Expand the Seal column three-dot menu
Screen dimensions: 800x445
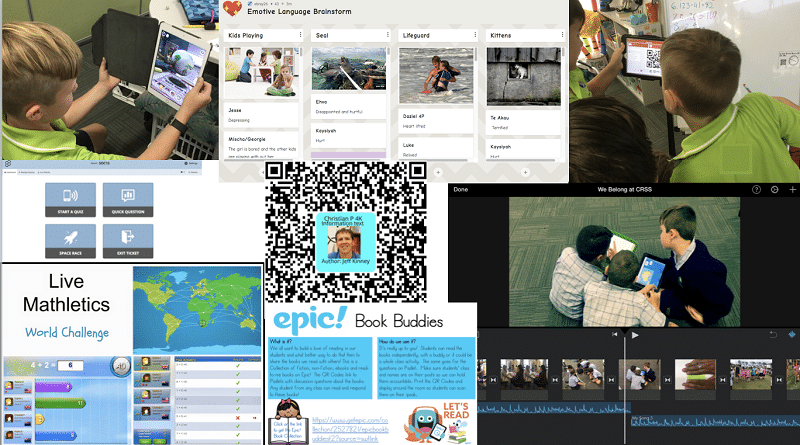pyautogui.click(x=386, y=35)
